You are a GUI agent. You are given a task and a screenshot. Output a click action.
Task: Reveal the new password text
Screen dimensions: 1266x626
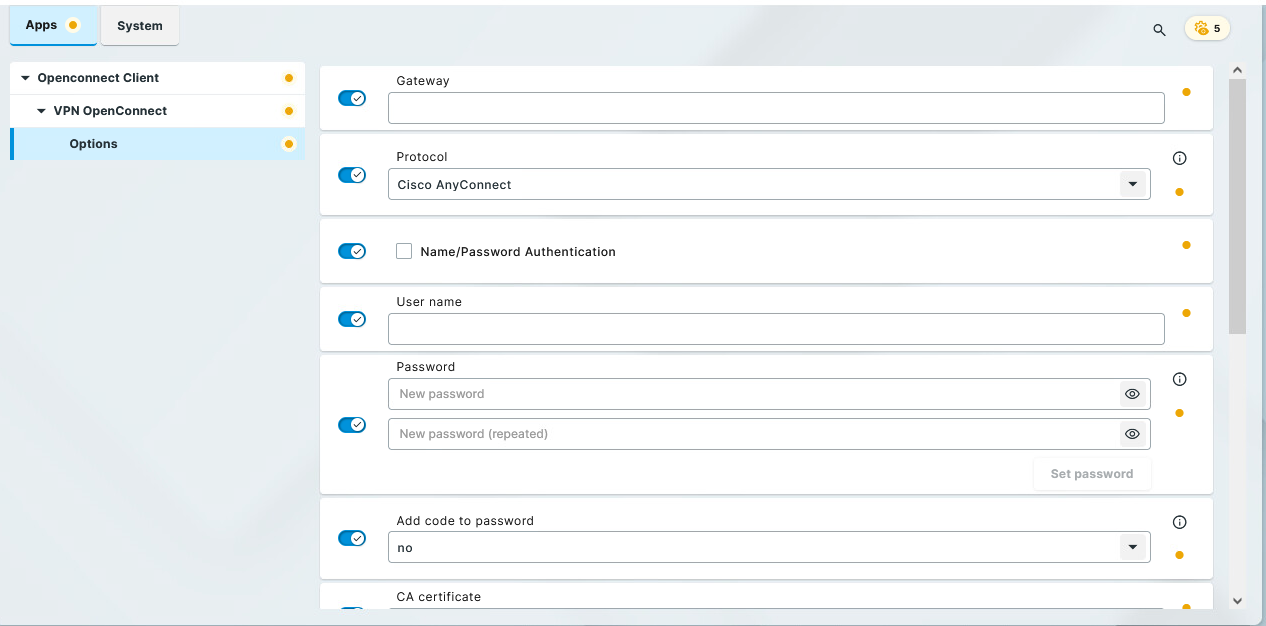click(1132, 393)
